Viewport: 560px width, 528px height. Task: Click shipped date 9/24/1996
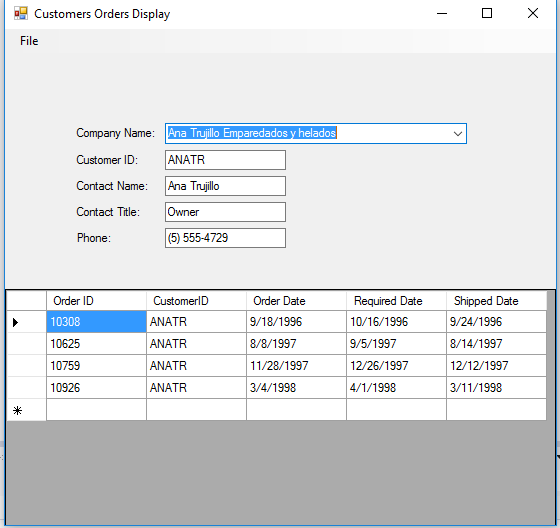point(496,322)
